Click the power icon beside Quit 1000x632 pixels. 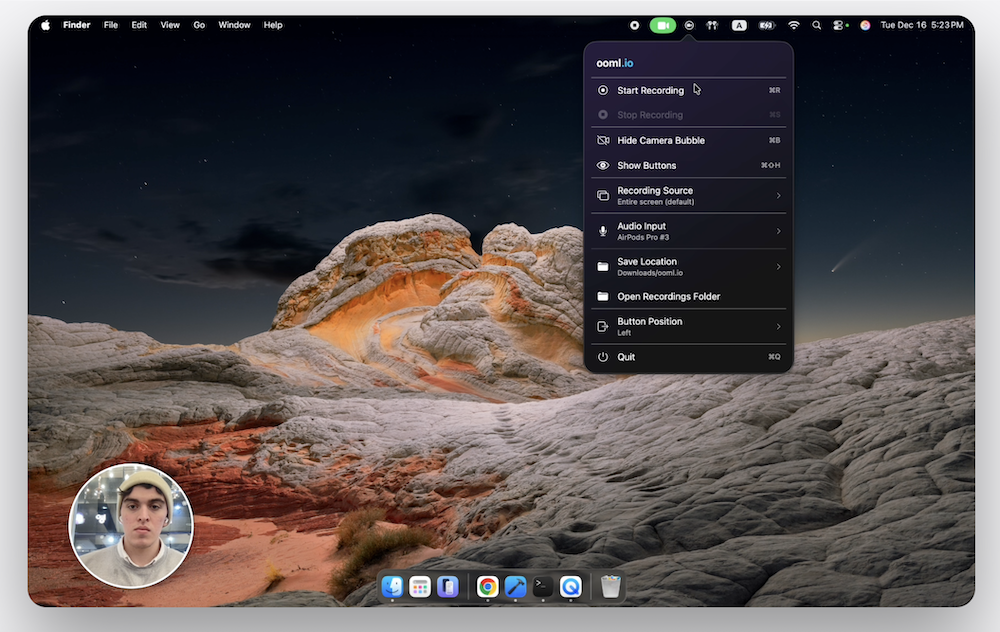[x=603, y=357]
